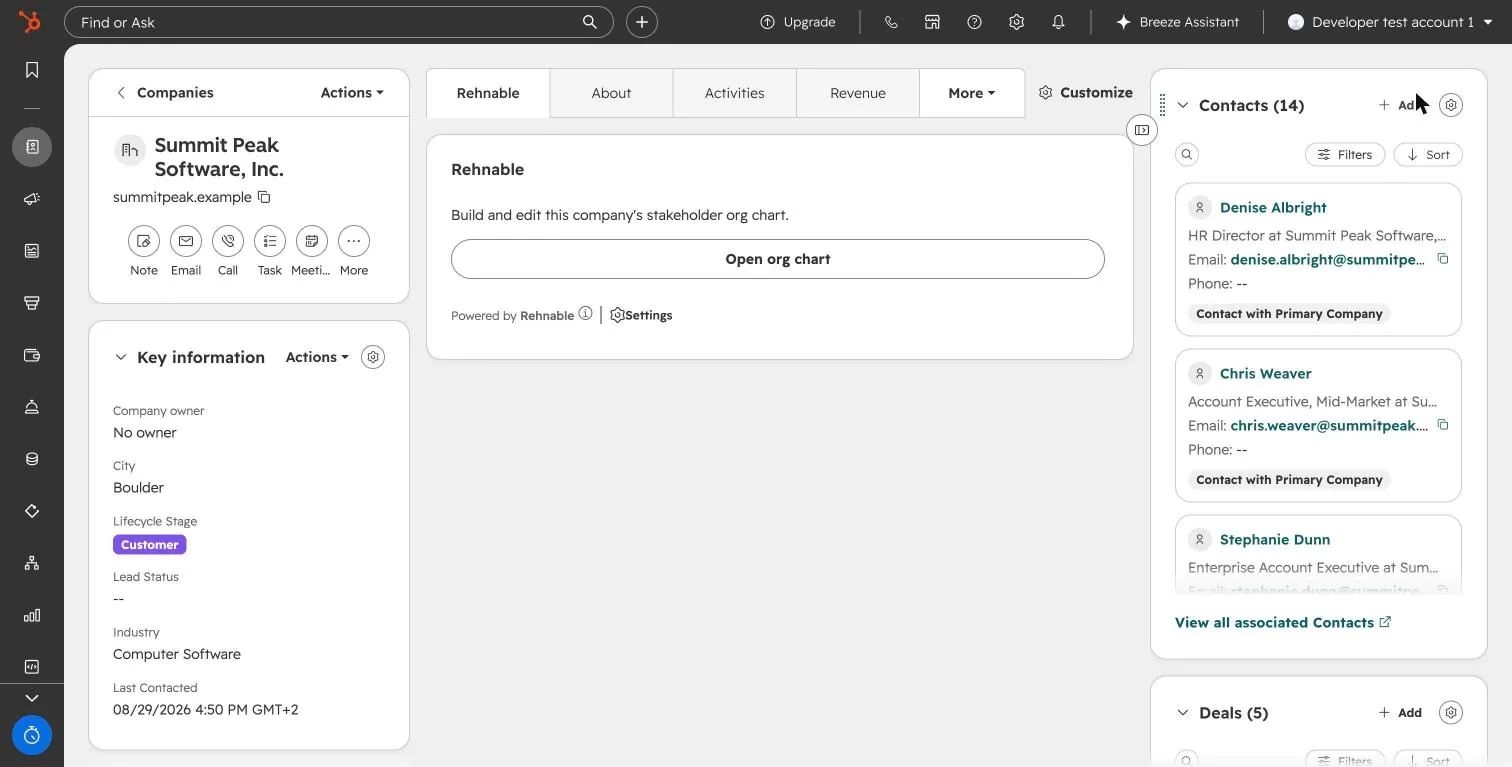1512x767 pixels.
Task: Create a Note for the company
Action: point(144,241)
